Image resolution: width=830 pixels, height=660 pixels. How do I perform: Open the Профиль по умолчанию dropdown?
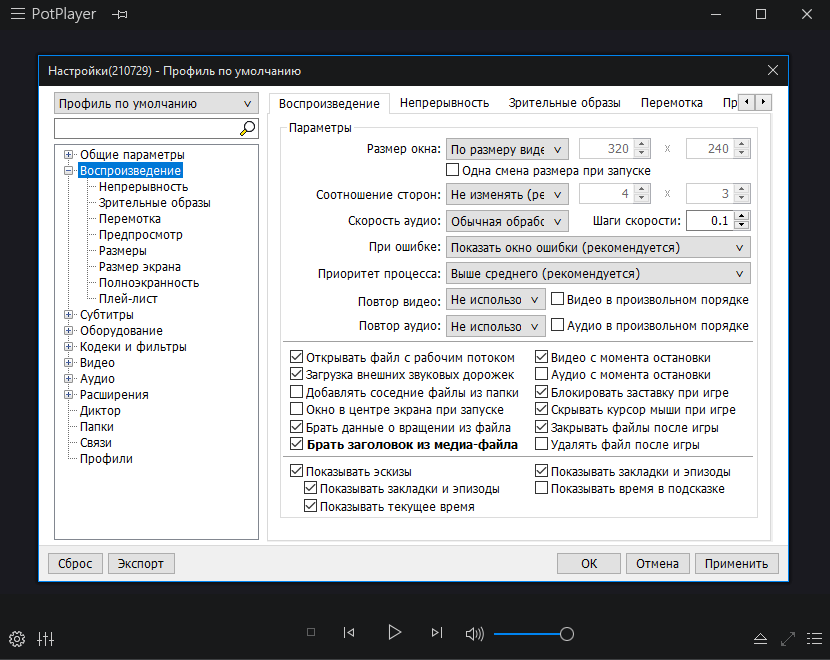156,103
